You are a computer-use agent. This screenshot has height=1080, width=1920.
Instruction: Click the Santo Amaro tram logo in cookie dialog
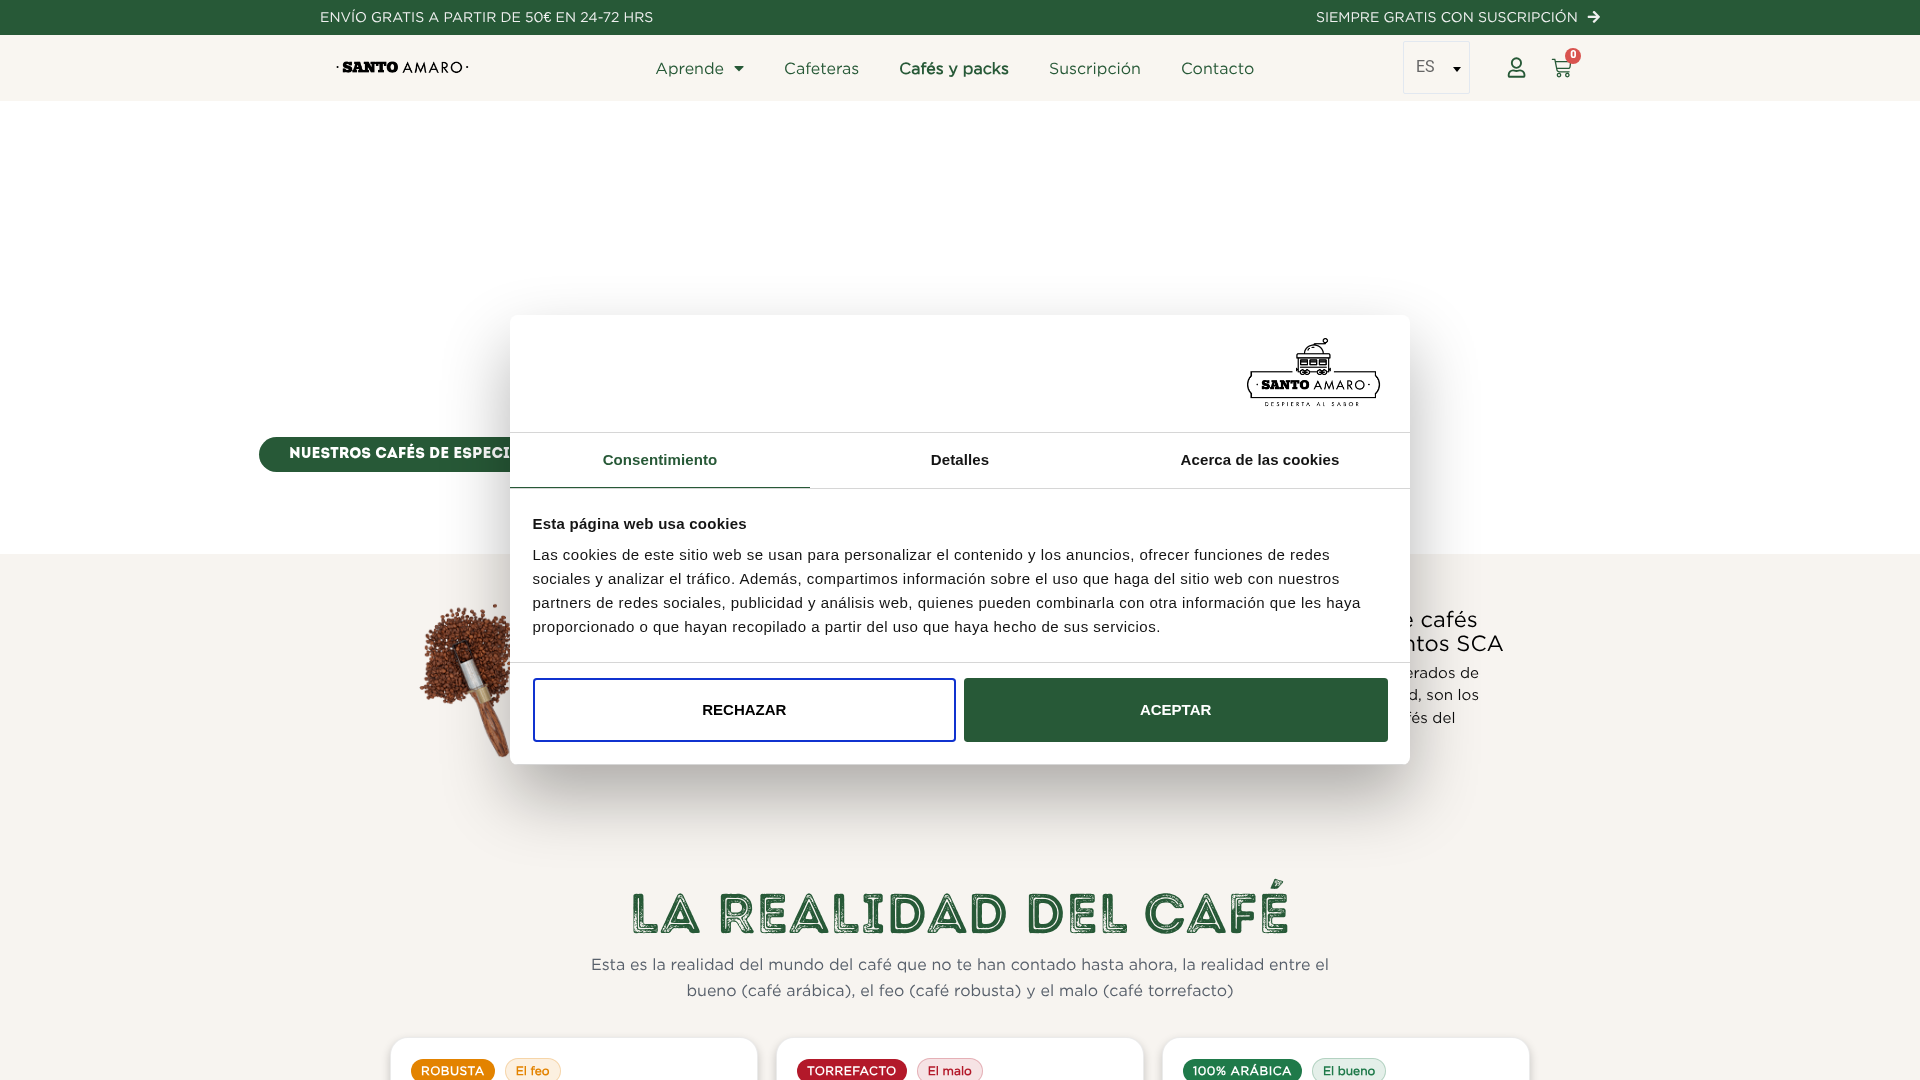1313,372
